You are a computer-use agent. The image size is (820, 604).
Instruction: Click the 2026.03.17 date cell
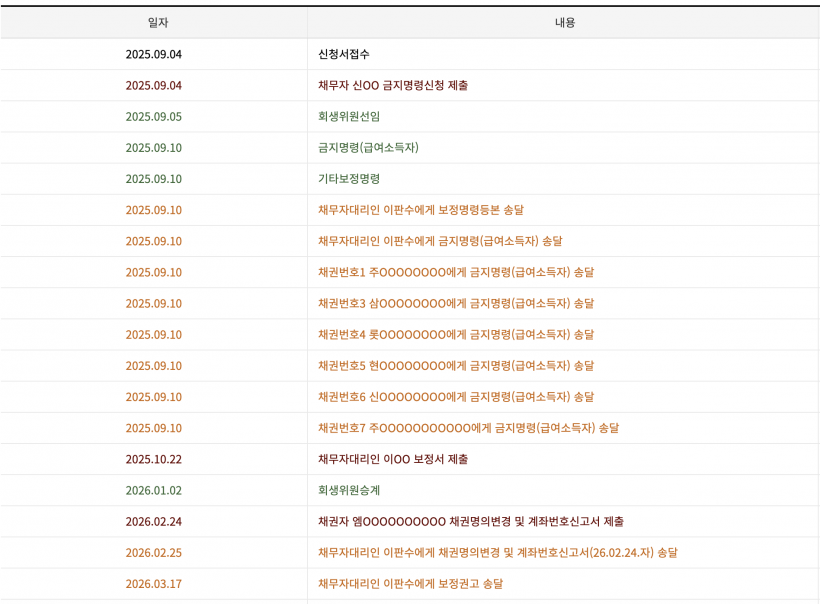(154, 584)
